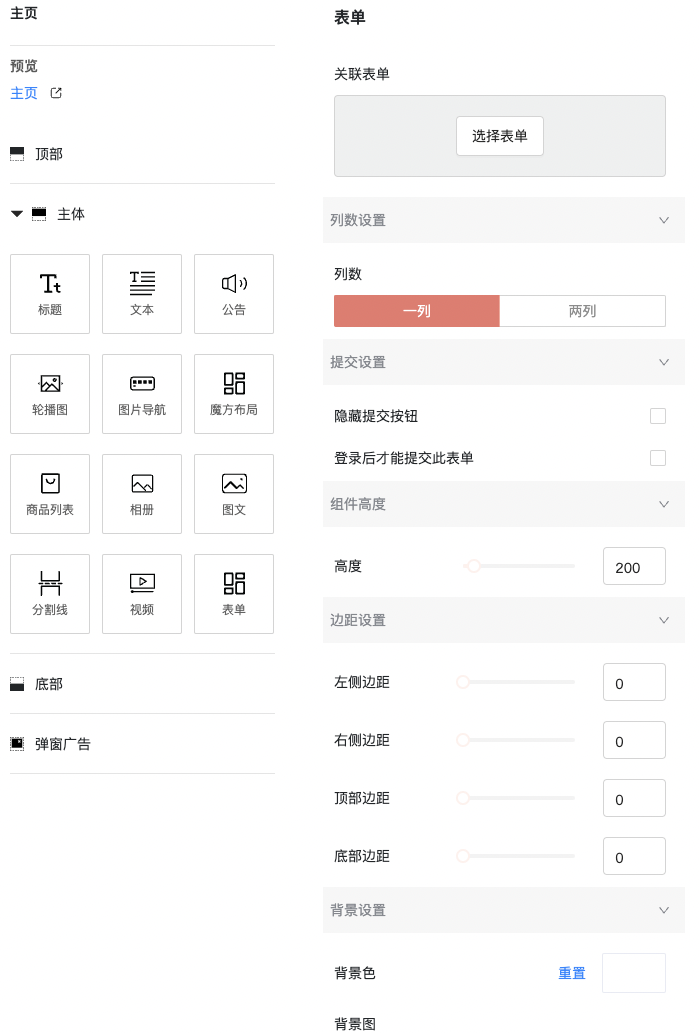The image size is (699, 1033).
Task: Click the 顶部边距 slider handle
Action: [x=463, y=798]
